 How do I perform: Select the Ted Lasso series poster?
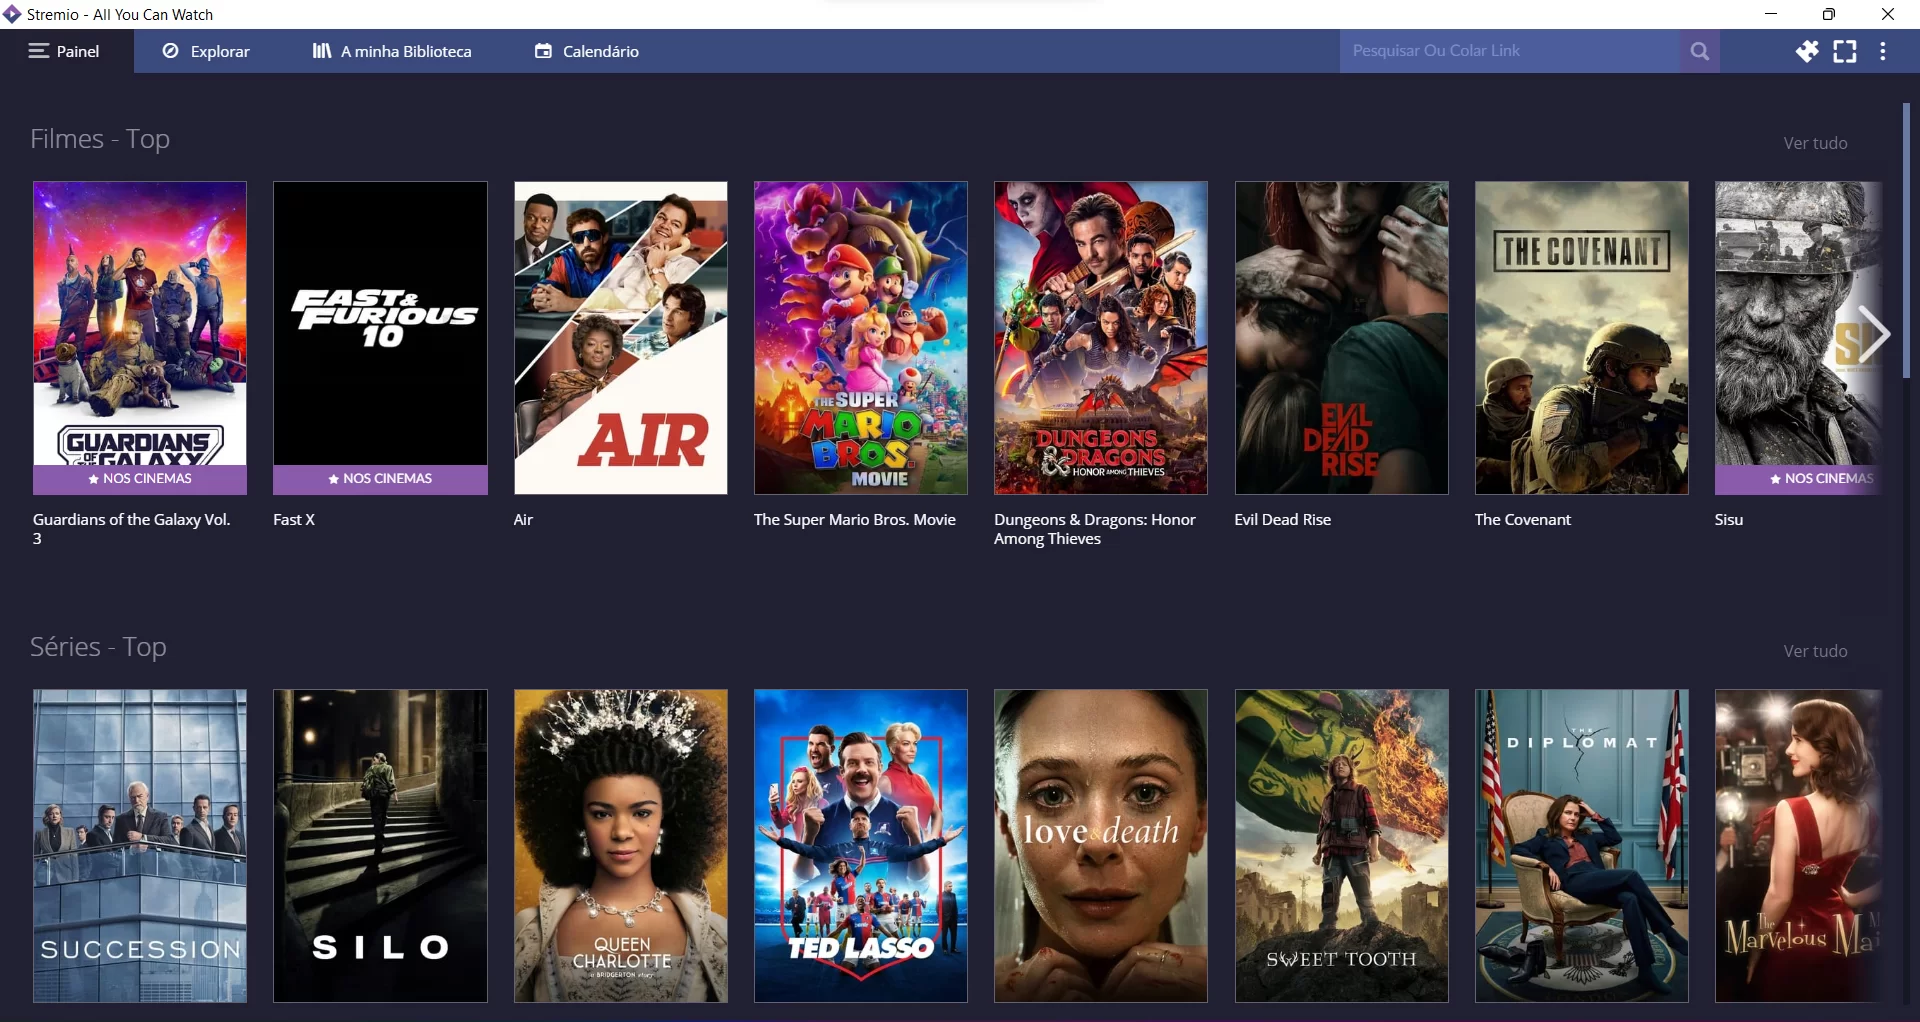(x=861, y=845)
